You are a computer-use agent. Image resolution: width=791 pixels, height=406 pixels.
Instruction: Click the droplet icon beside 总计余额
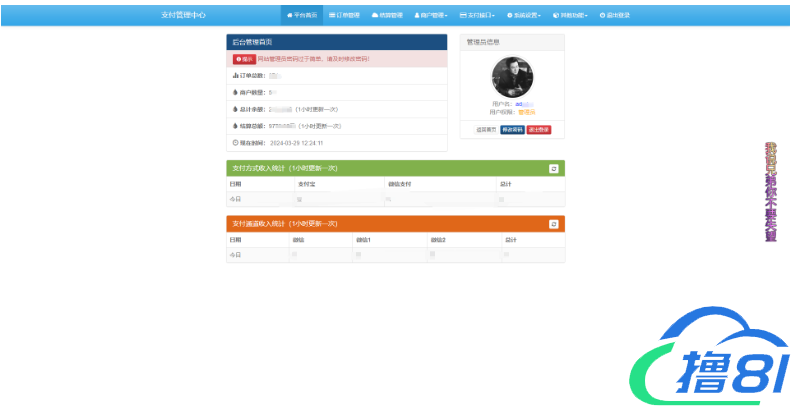pos(236,108)
